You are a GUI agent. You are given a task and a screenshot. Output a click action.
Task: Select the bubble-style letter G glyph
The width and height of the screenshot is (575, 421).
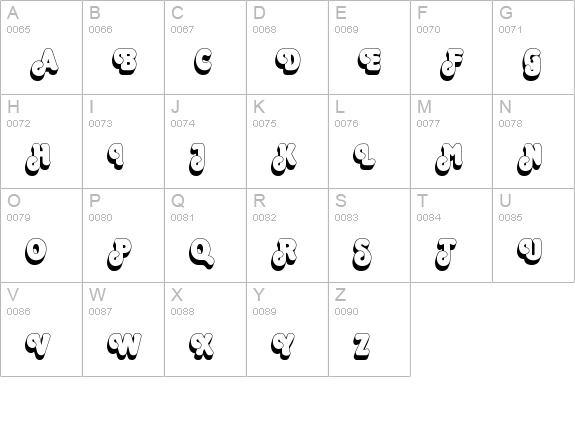coord(532,64)
